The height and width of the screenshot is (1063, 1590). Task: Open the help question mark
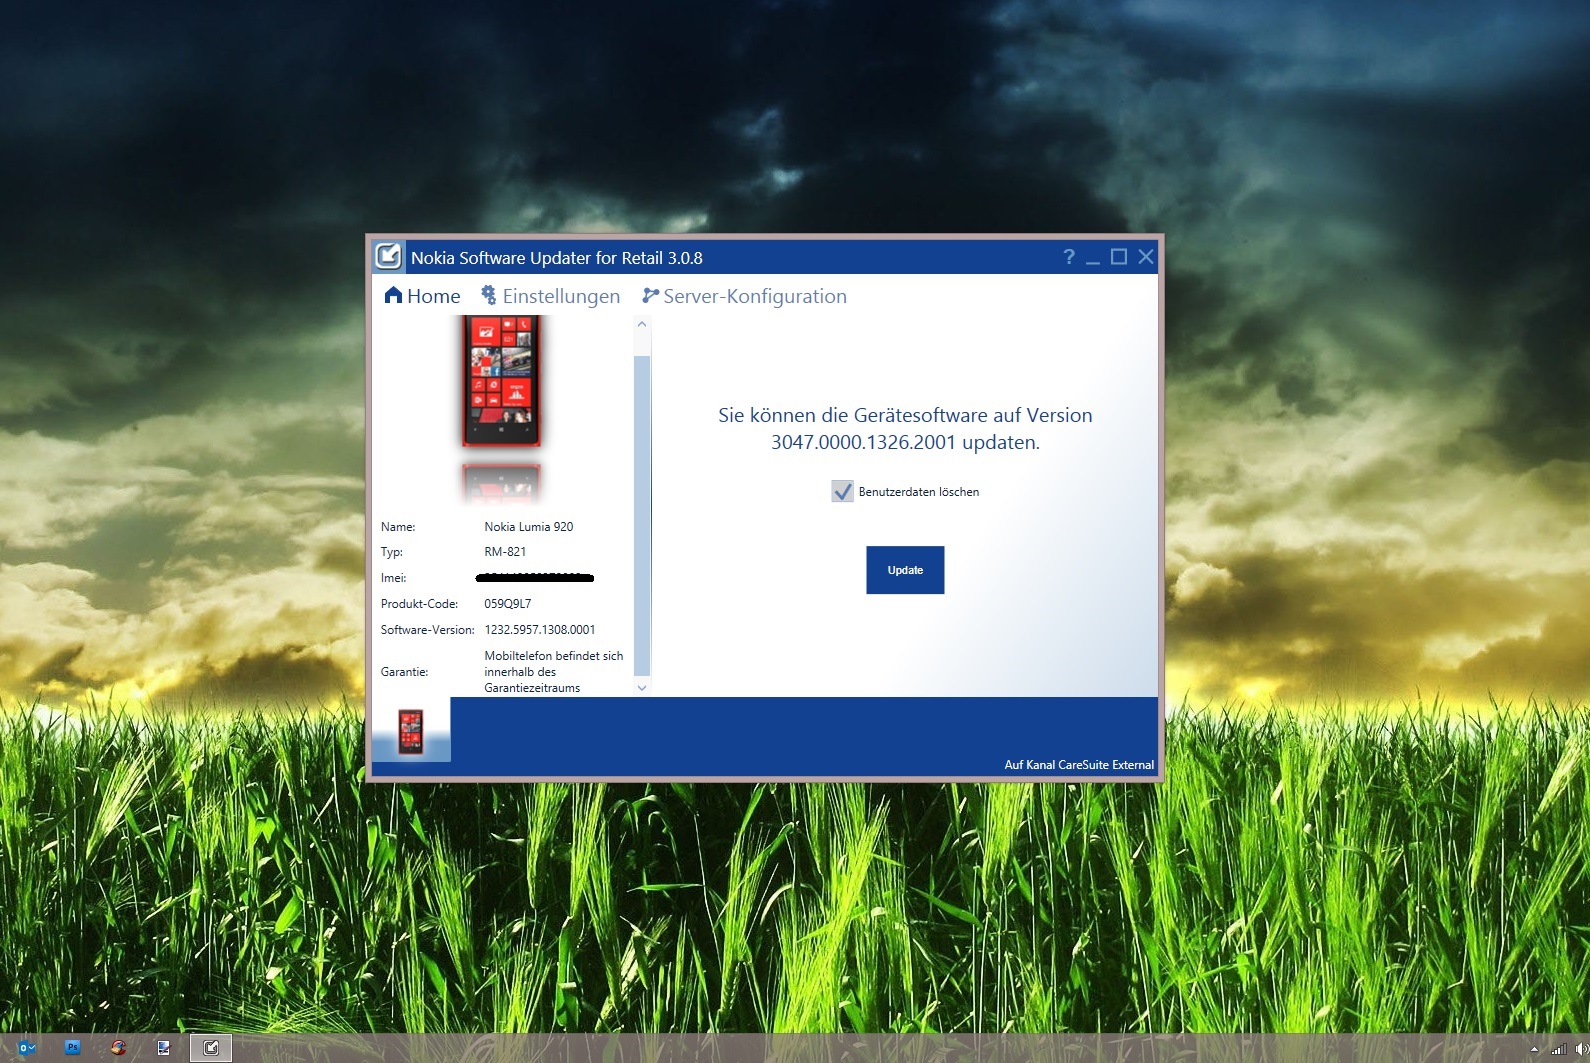tap(1069, 257)
